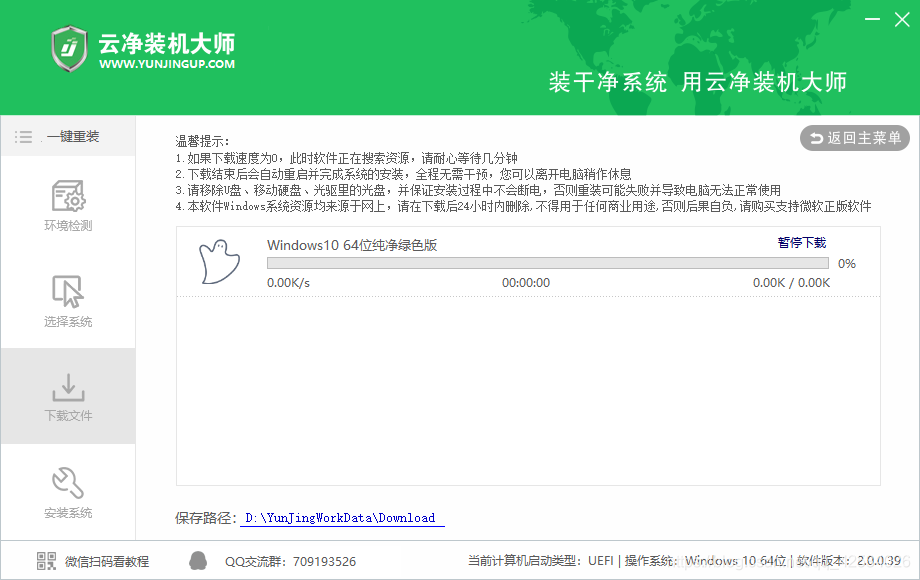Click the download progress bar
This screenshot has width=920, height=580.
point(547,263)
